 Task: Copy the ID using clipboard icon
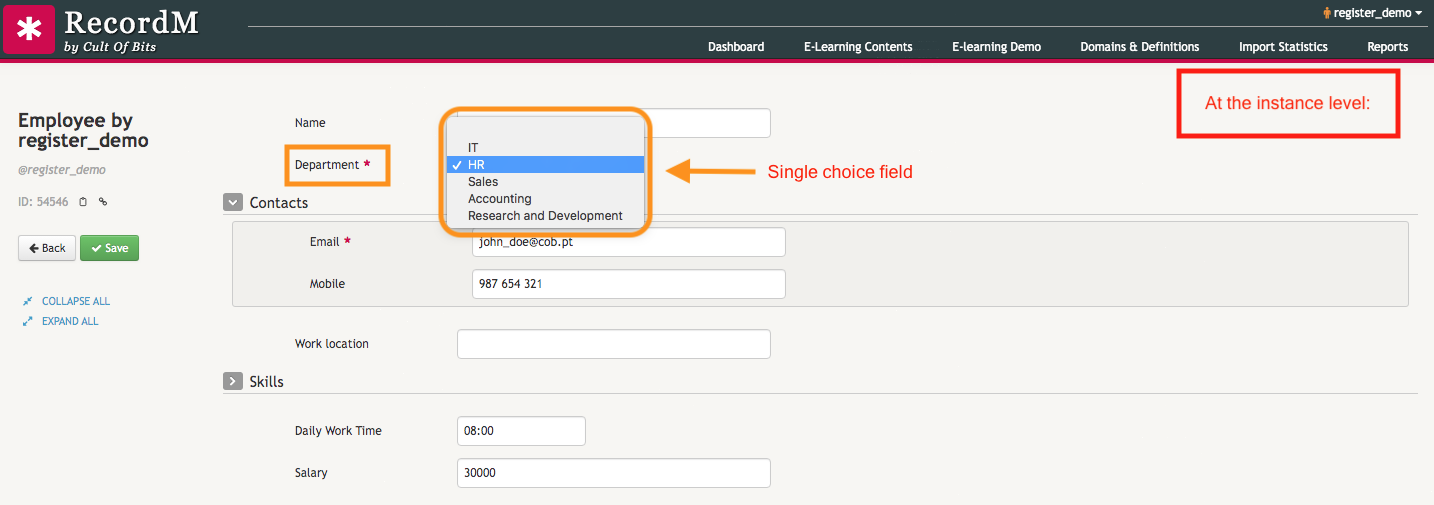coord(83,202)
